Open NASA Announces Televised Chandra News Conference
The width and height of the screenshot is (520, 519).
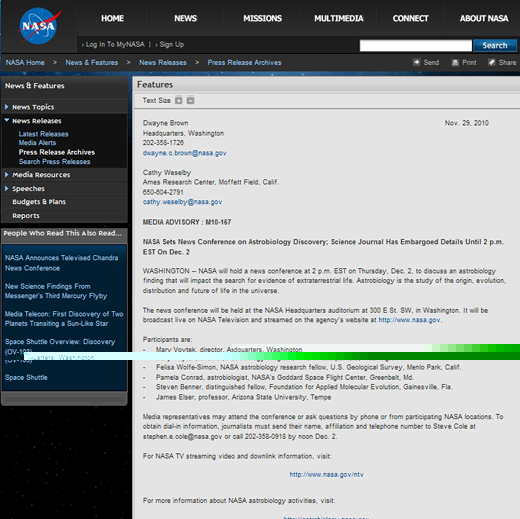[61, 263]
